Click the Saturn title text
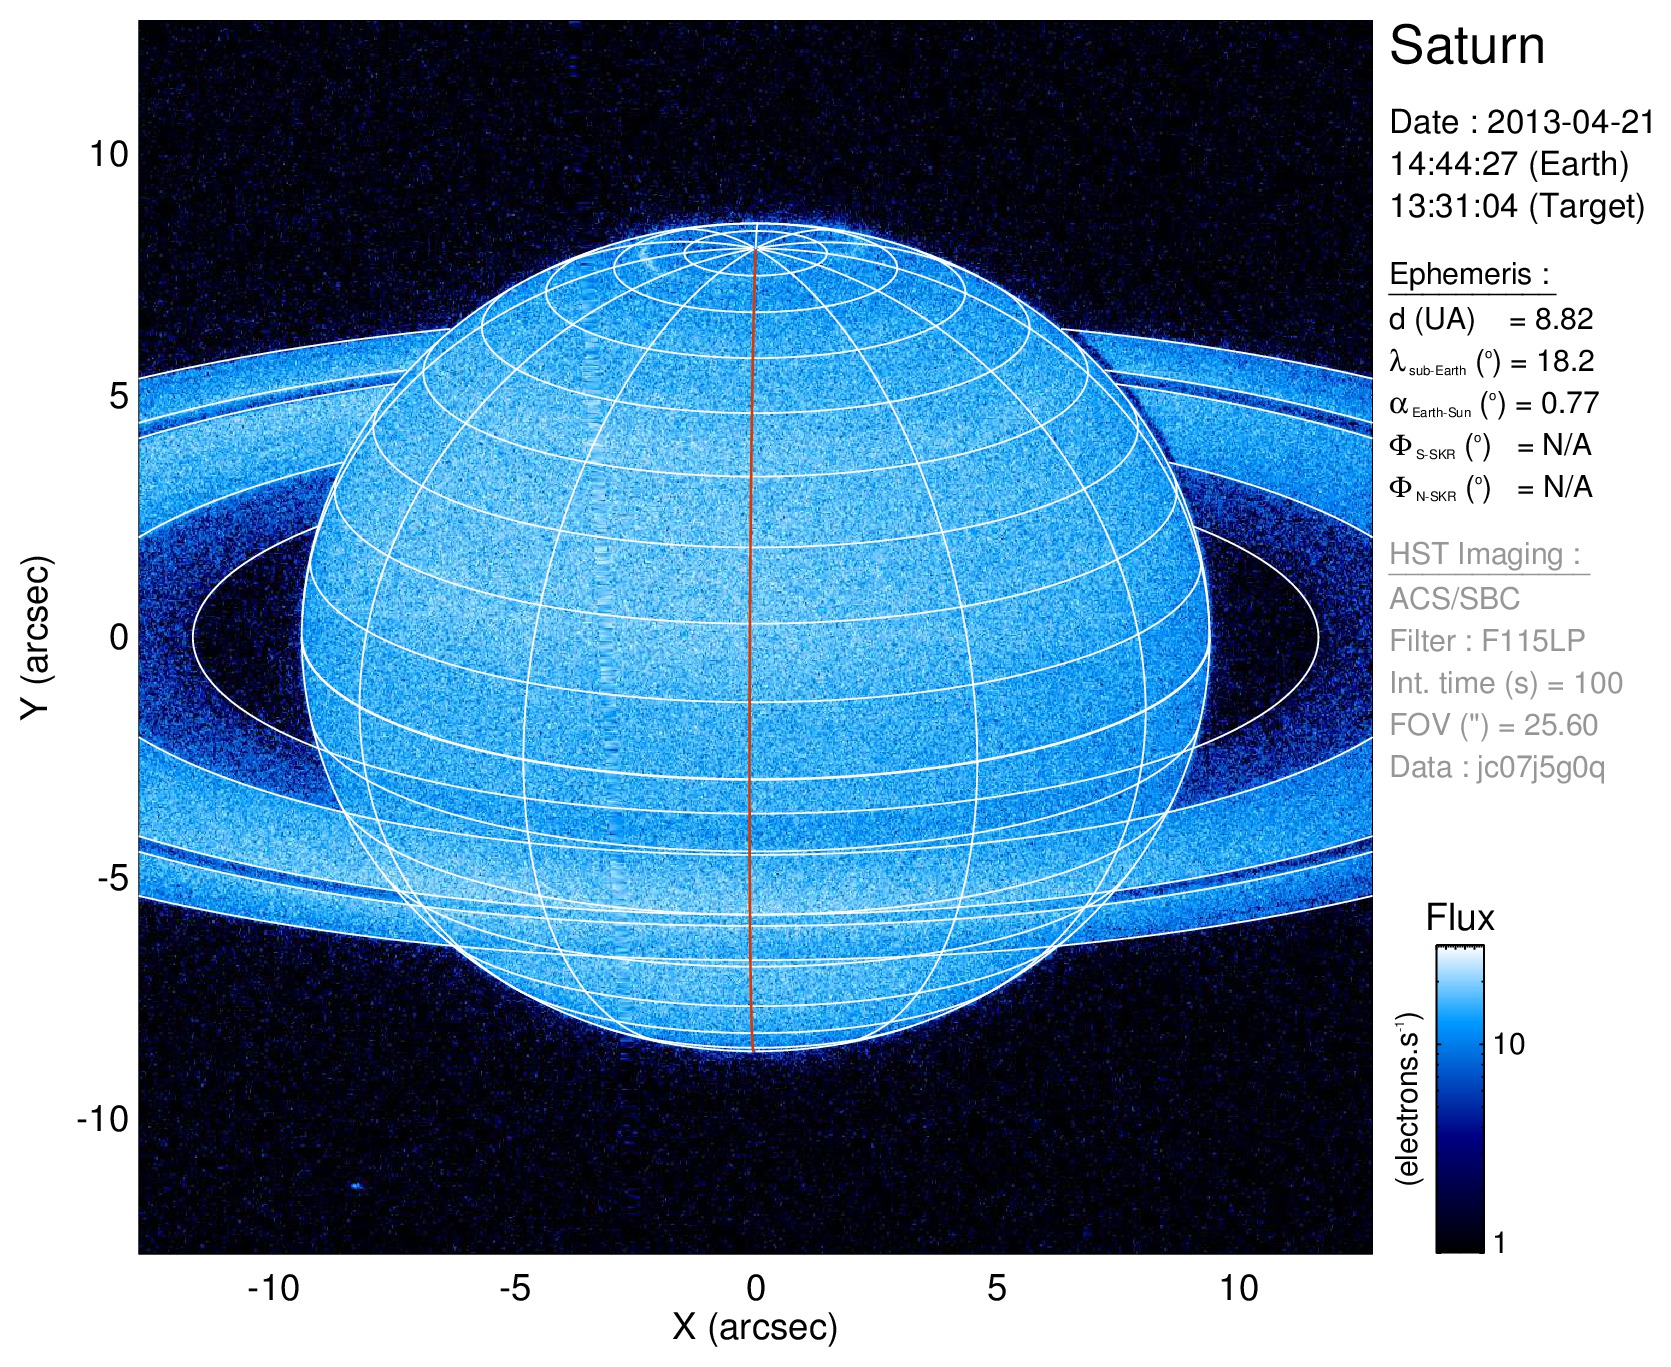 [x=1466, y=46]
